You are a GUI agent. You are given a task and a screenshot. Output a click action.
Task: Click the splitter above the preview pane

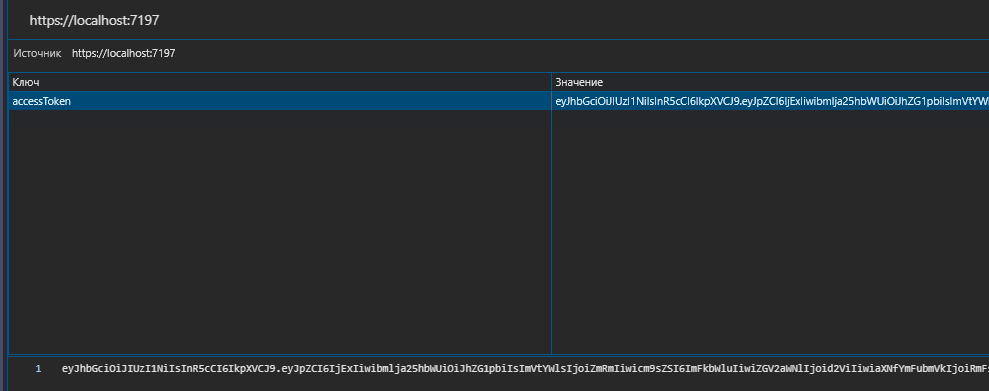(x=498, y=354)
